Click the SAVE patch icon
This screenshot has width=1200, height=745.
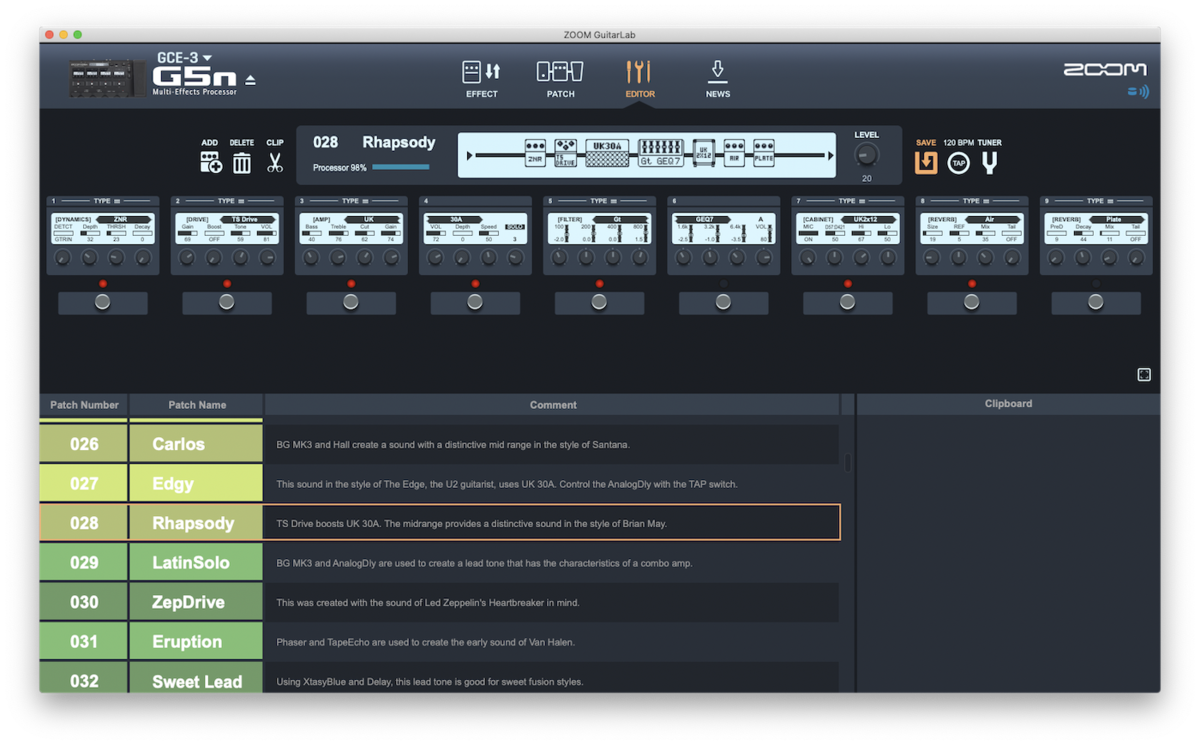[x=926, y=162]
